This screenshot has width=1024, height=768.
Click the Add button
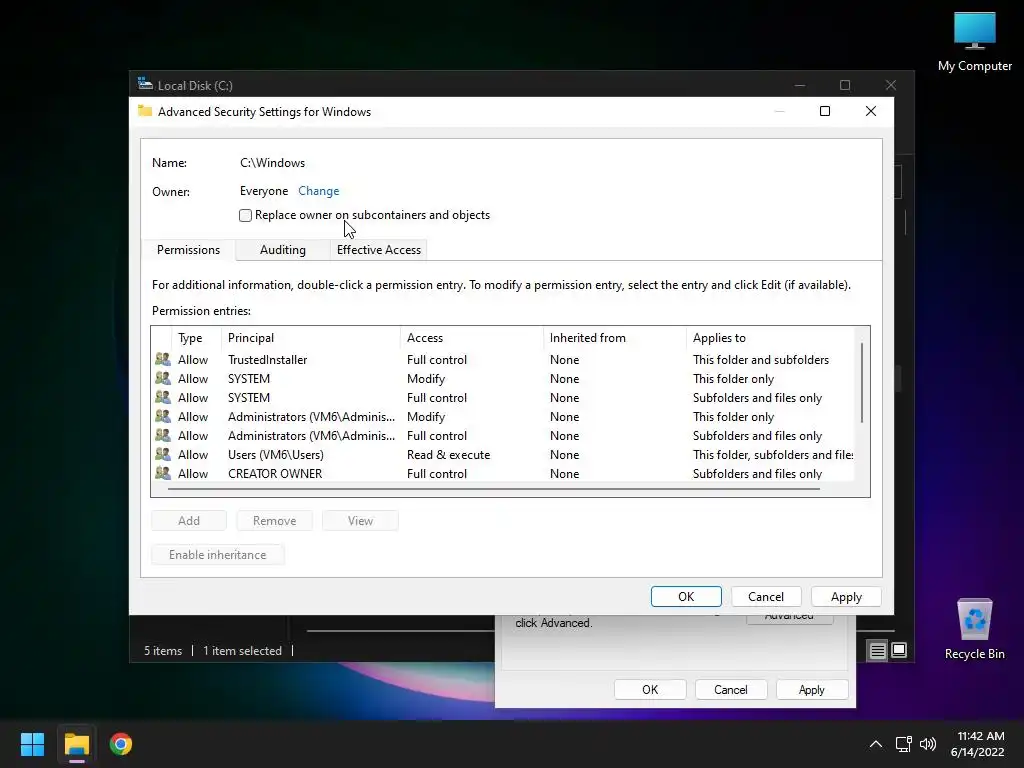pos(189,520)
